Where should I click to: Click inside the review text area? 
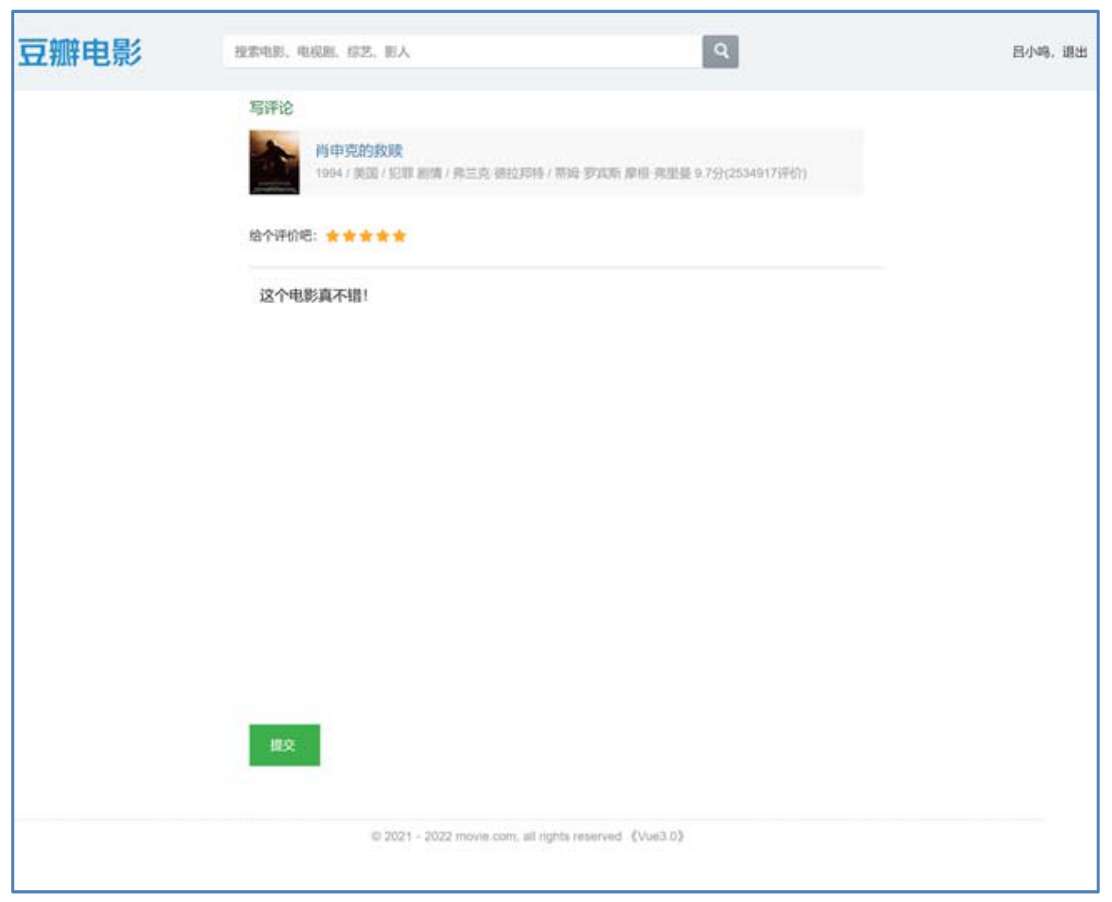565,489
